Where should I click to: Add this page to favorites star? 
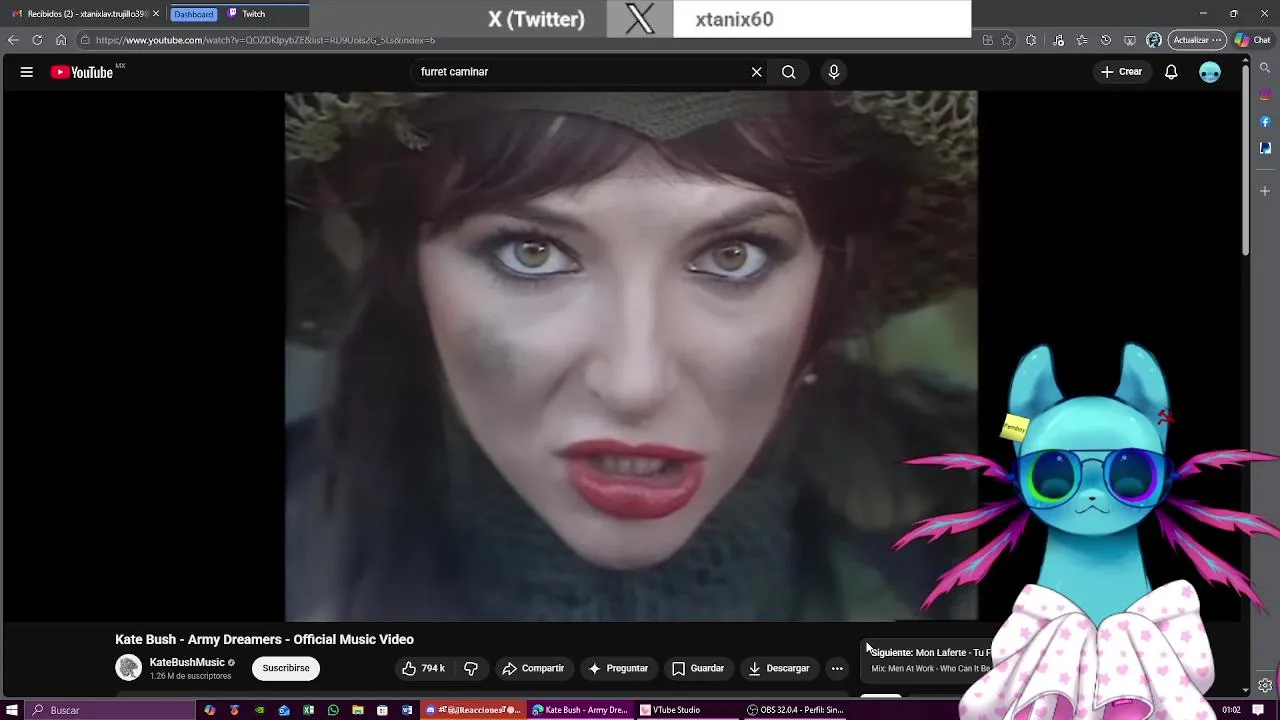(x=1007, y=40)
